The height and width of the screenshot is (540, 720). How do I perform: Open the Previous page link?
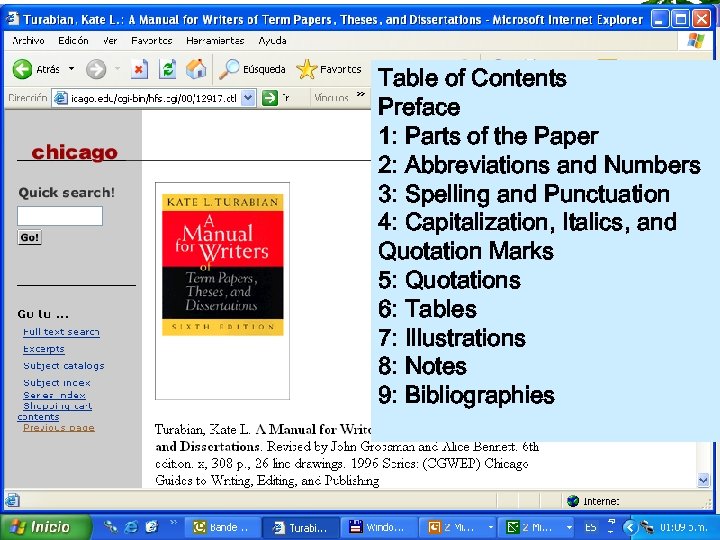tap(58, 428)
